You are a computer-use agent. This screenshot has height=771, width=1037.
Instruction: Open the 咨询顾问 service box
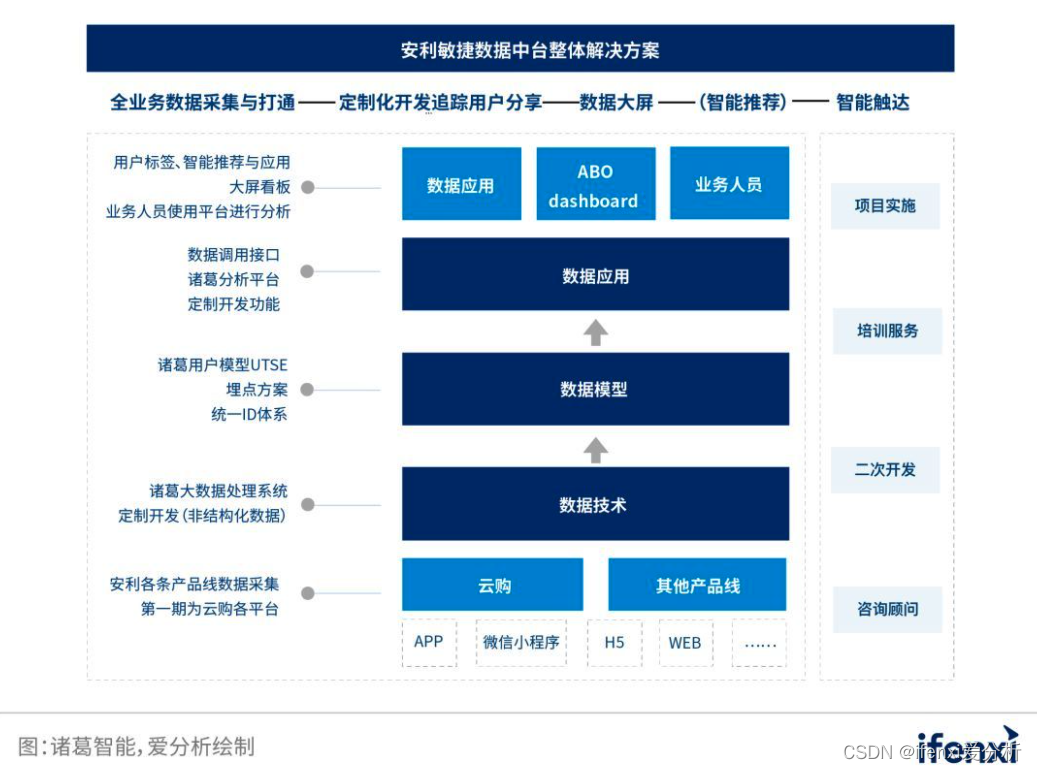coord(887,610)
